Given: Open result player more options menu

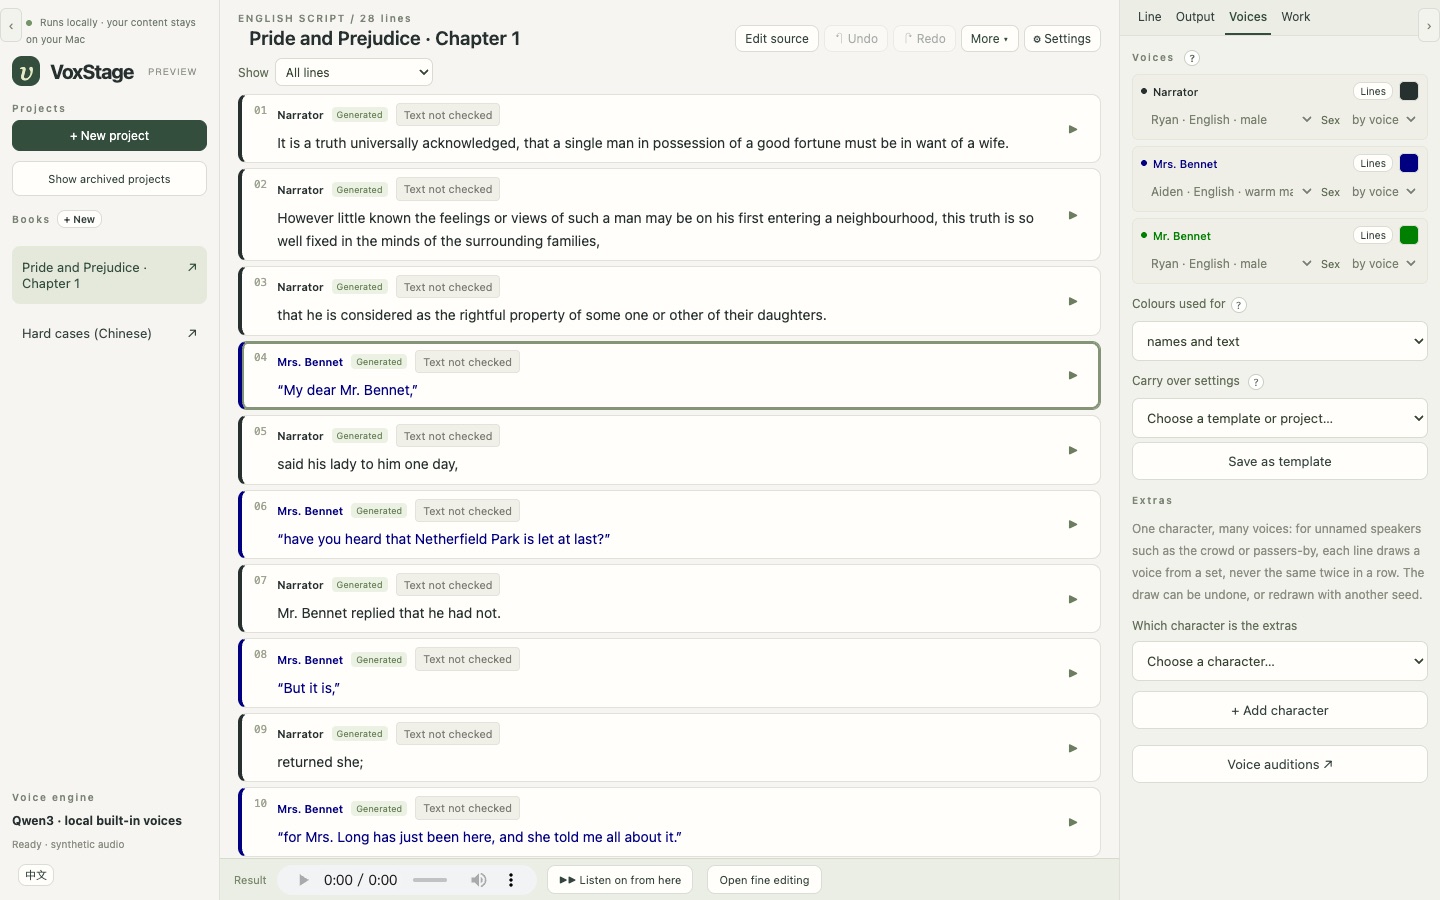Looking at the screenshot, I should pyautogui.click(x=511, y=880).
